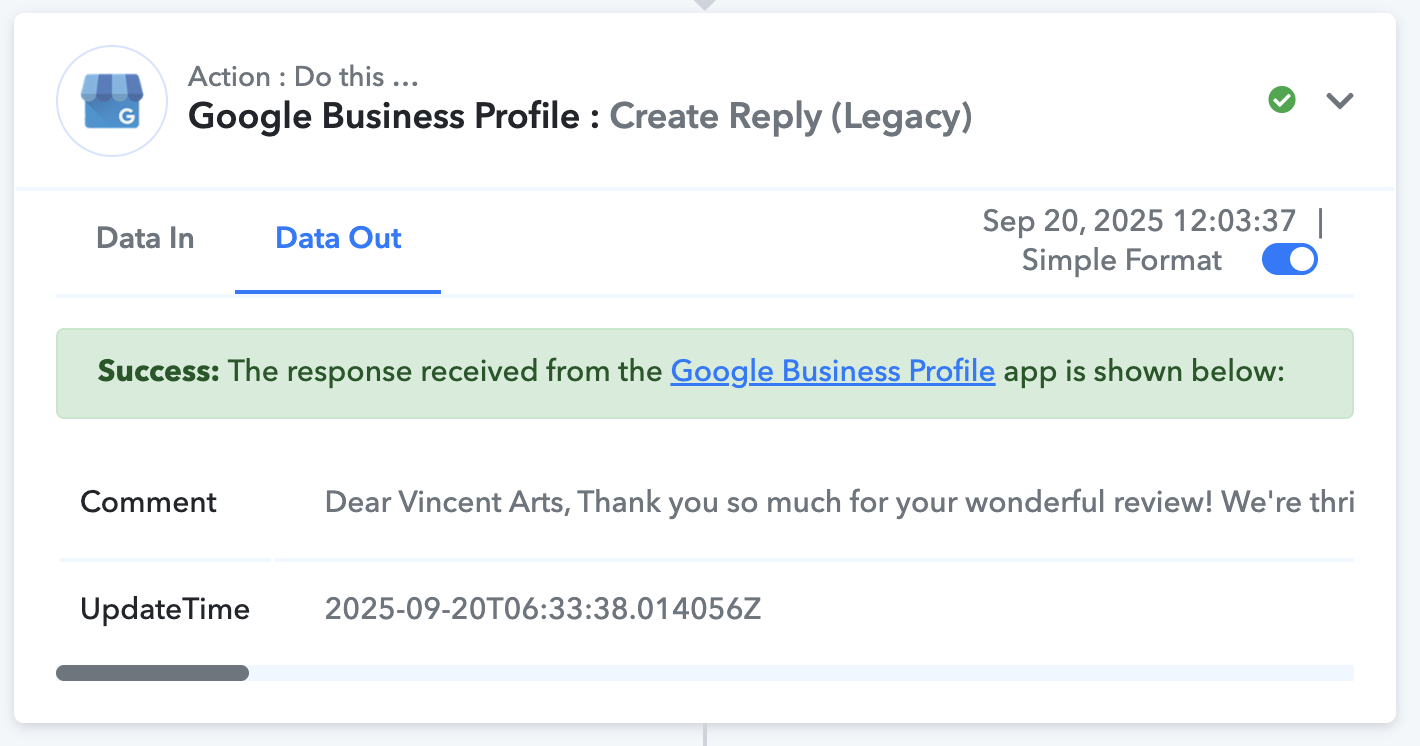Toggle the Simple Format switch off
The image size is (1420, 746).
[1290, 260]
